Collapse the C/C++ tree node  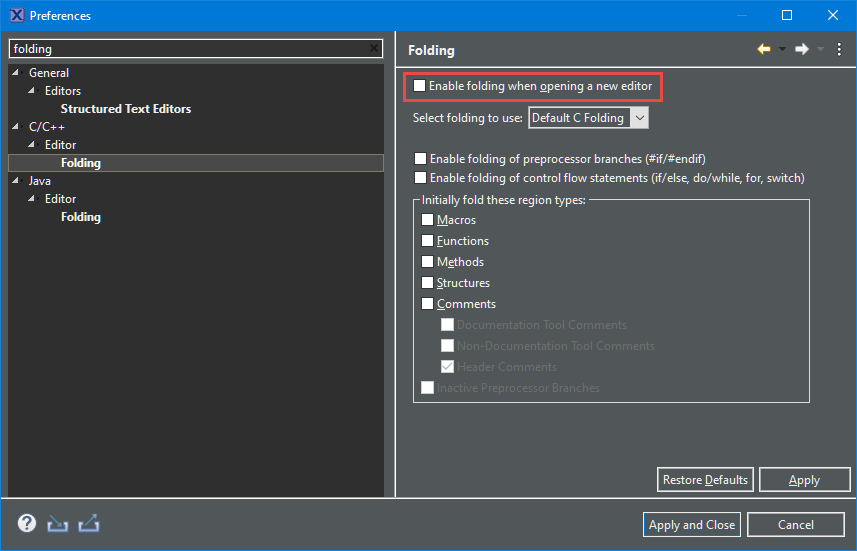coord(16,127)
